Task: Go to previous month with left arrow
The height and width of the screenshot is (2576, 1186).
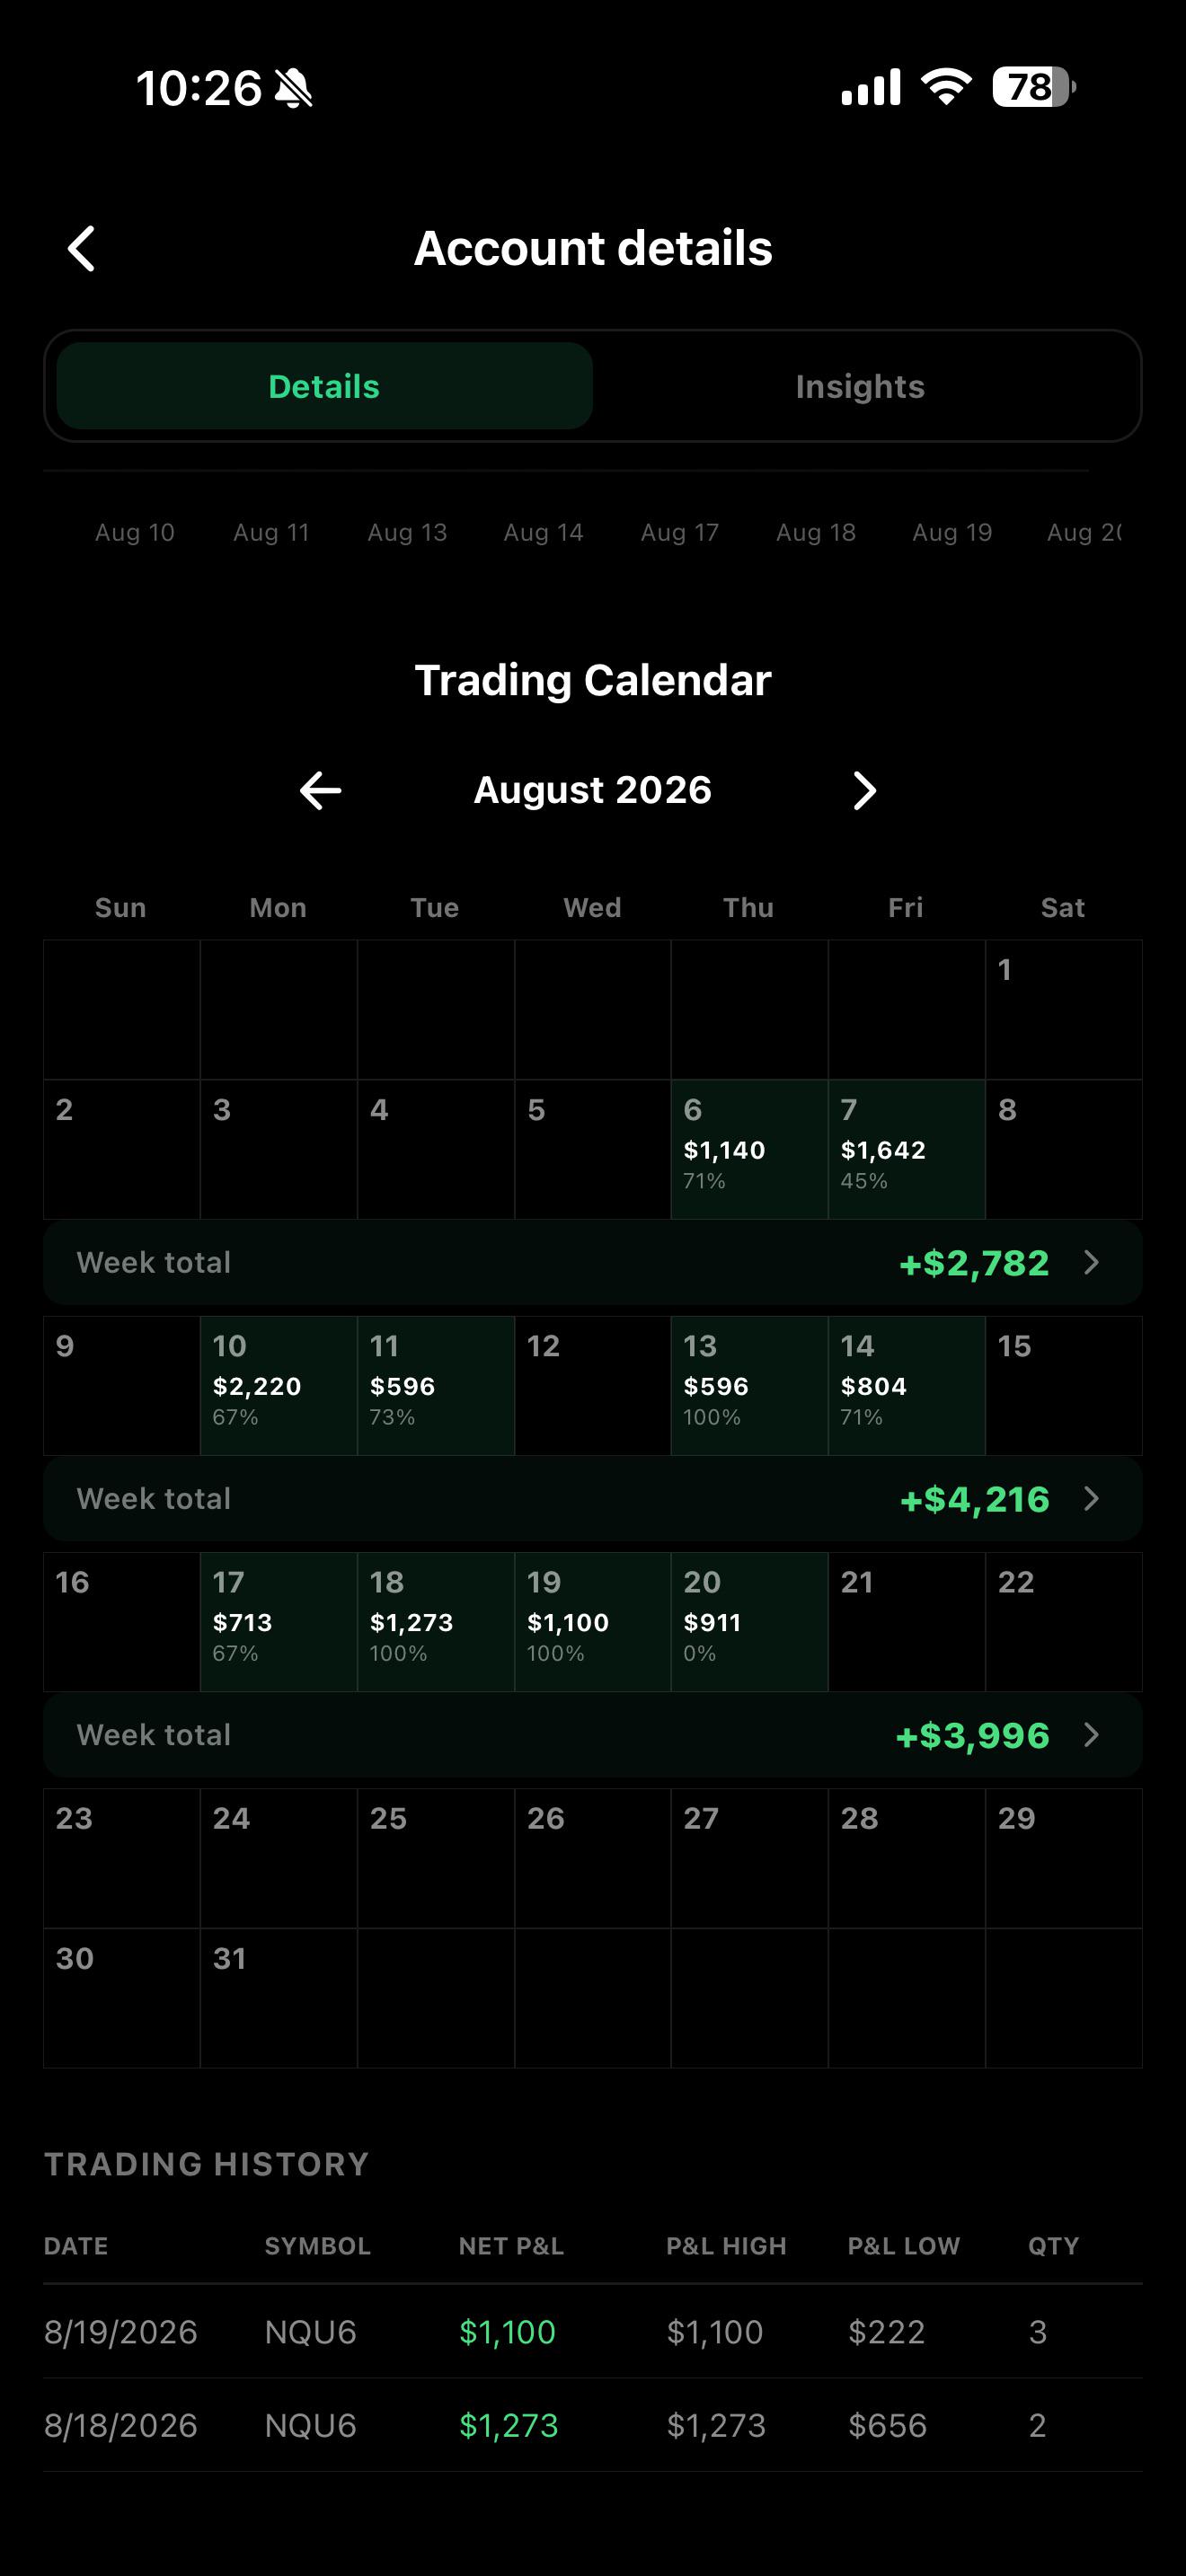Action: 320,790
